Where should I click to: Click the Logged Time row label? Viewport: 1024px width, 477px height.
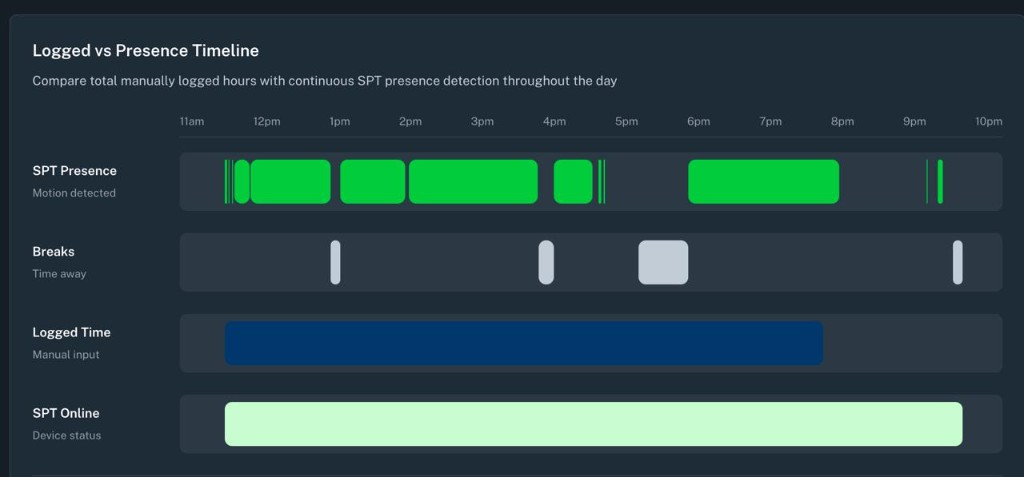71,333
